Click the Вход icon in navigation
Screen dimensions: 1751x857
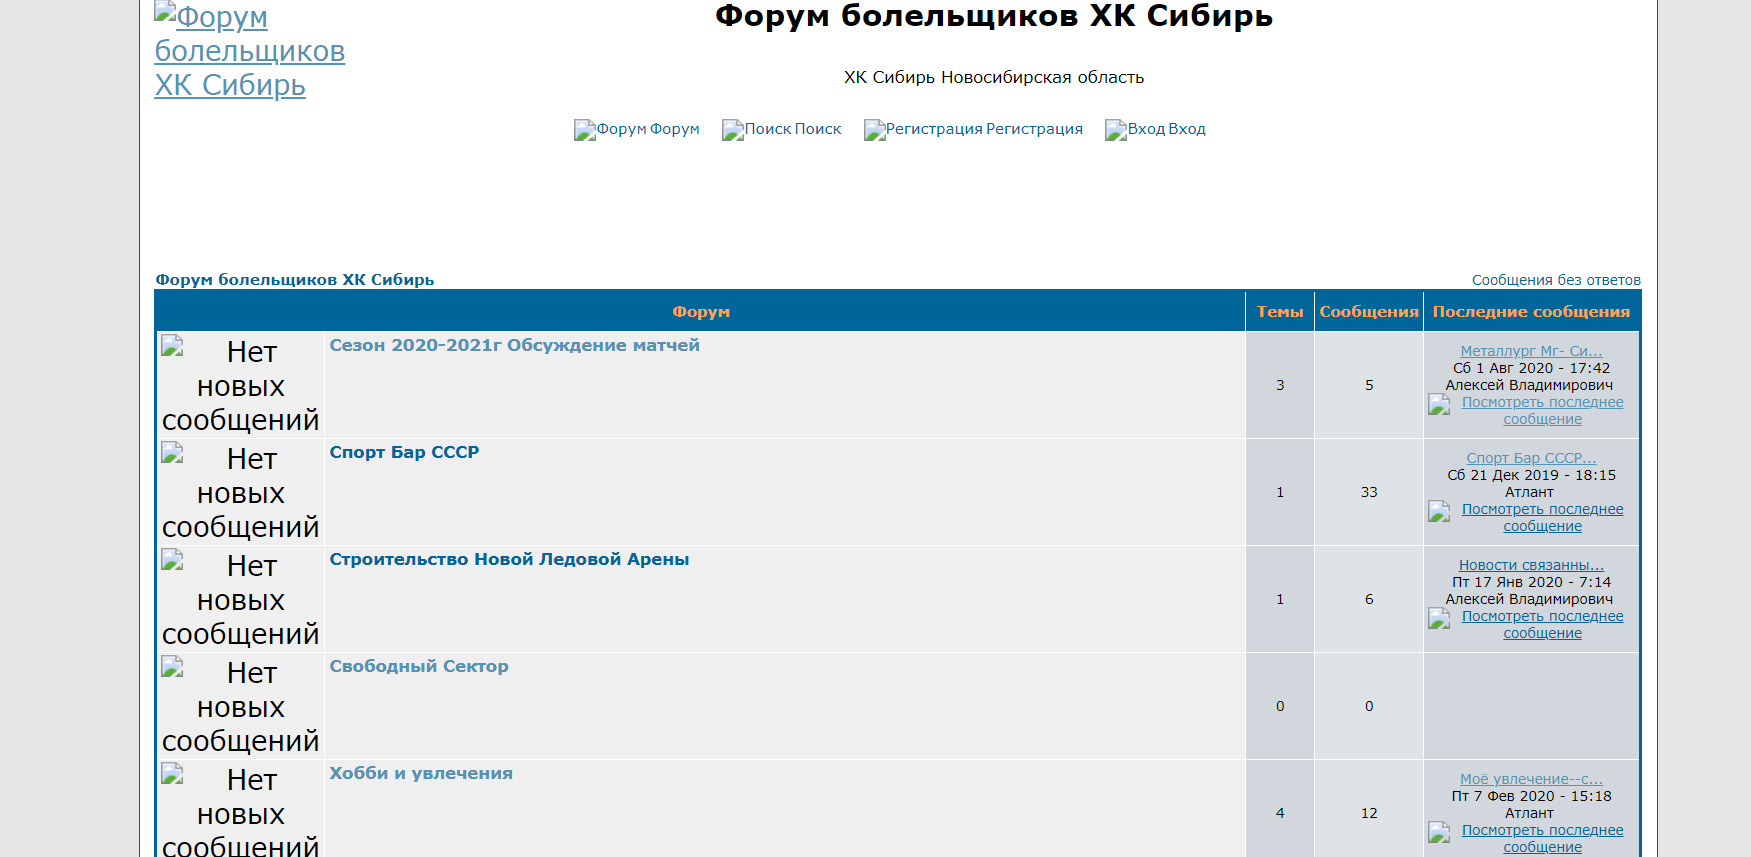pyautogui.click(x=1116, y=130)
